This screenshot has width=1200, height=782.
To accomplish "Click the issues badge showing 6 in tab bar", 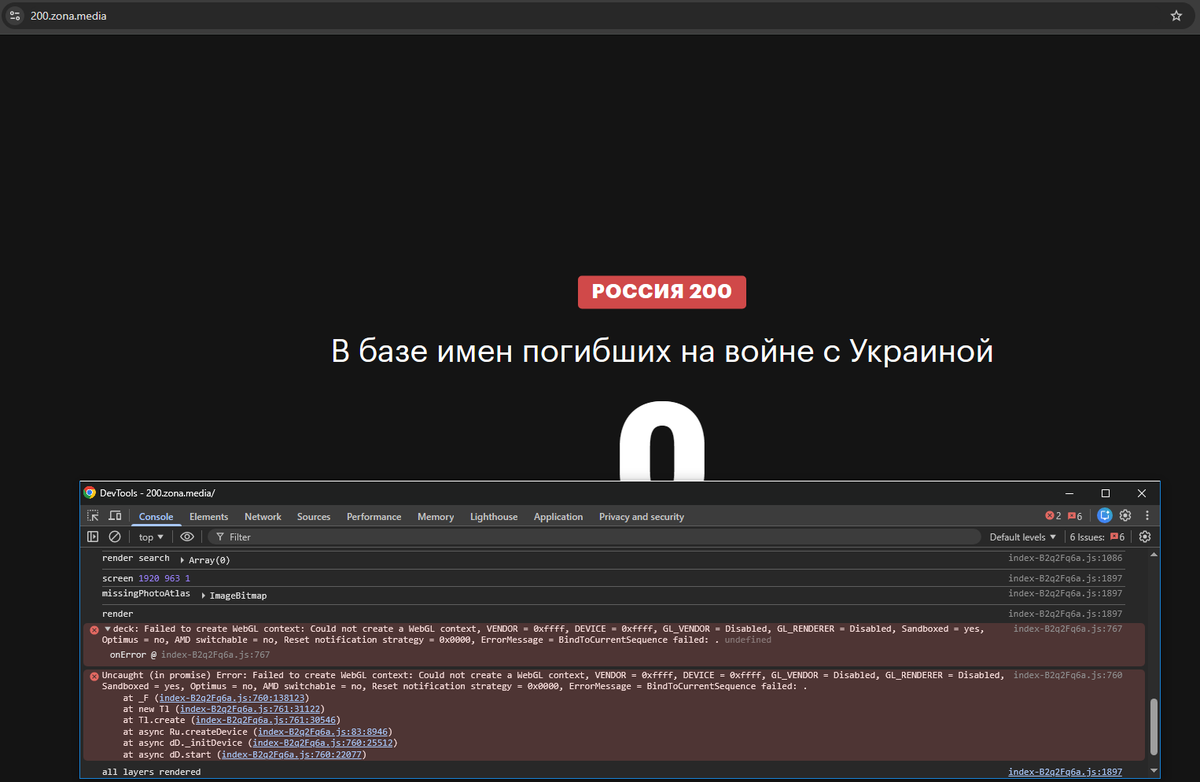I will point(1075,516).
